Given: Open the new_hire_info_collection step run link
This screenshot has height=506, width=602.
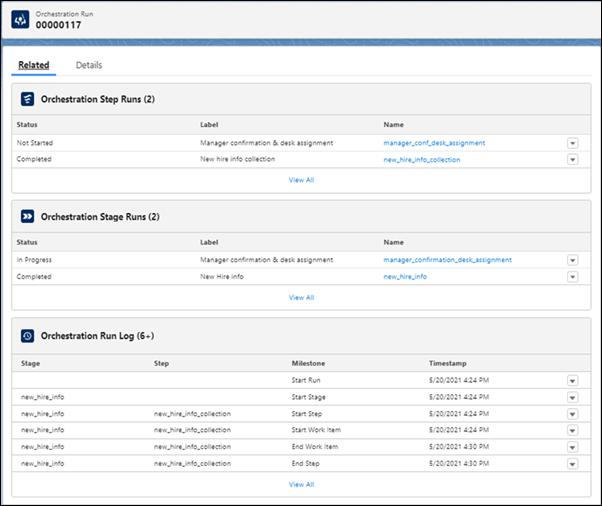Looking at the screenshot, I should tap(422, 160).
